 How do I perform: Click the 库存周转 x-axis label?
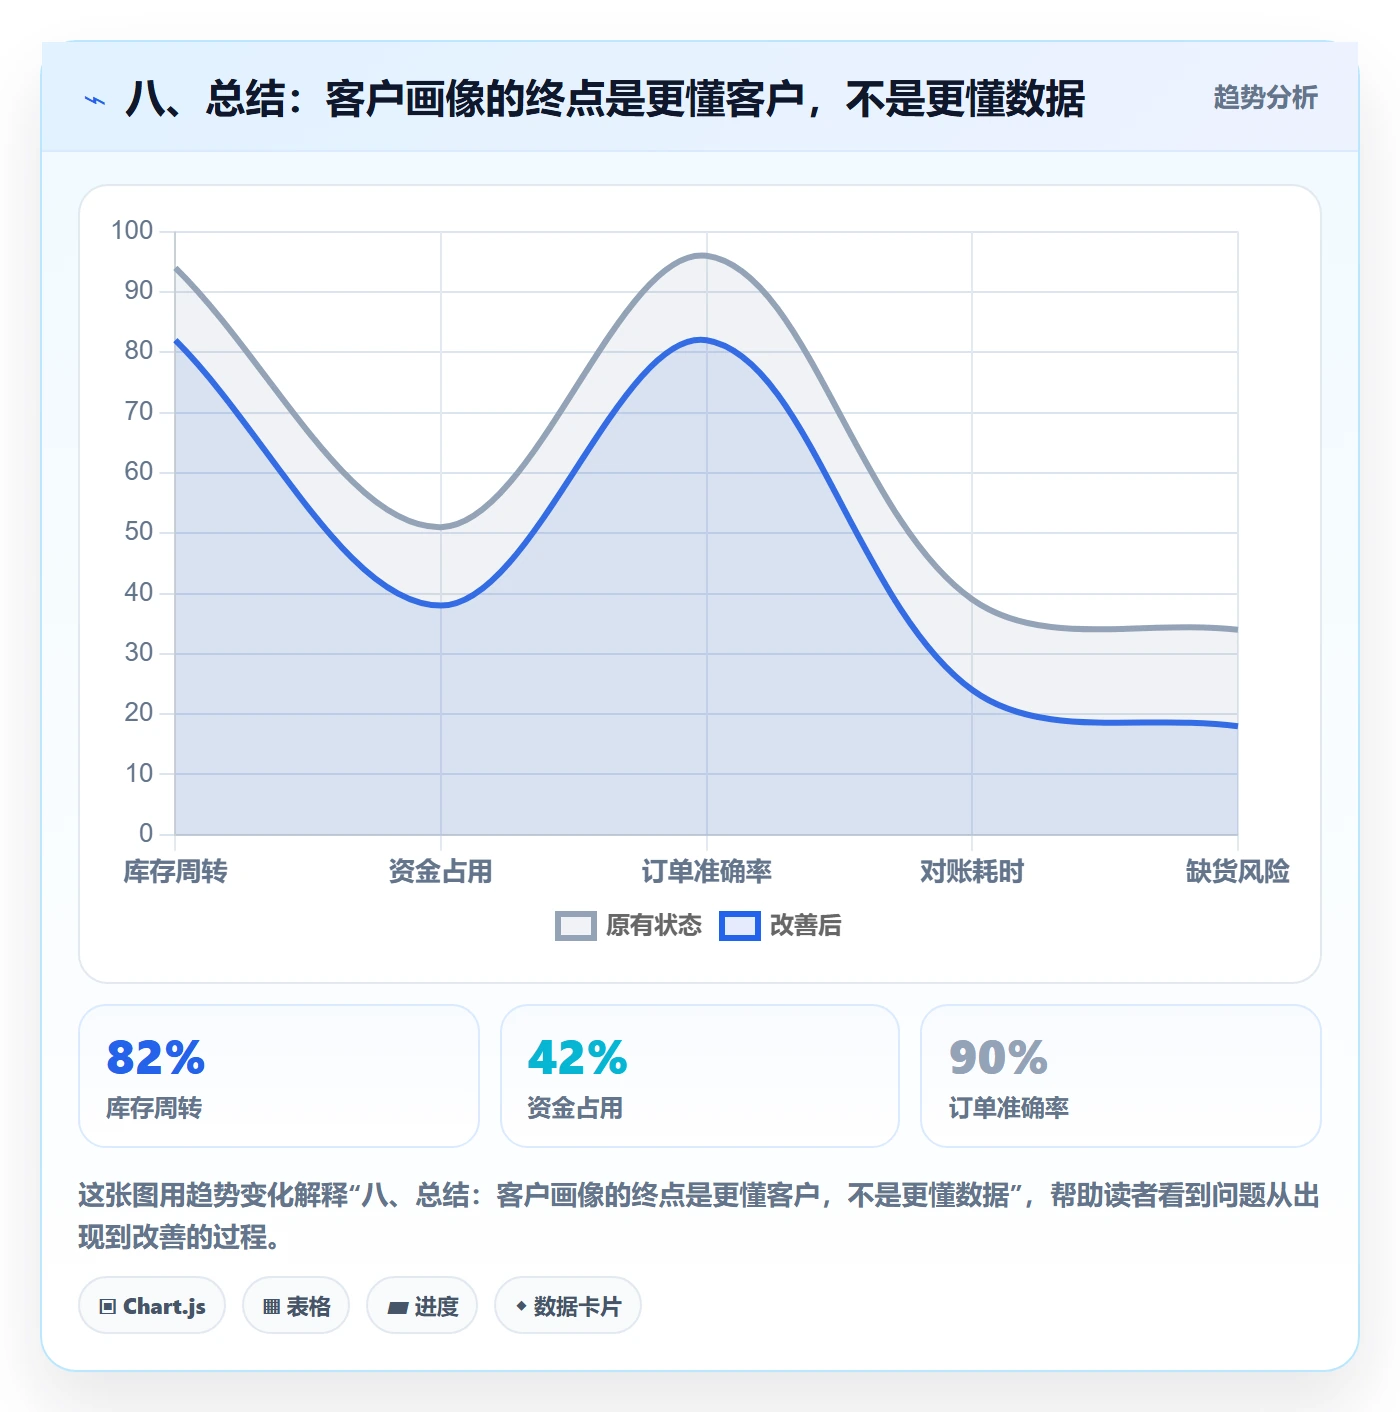(175, 871)
